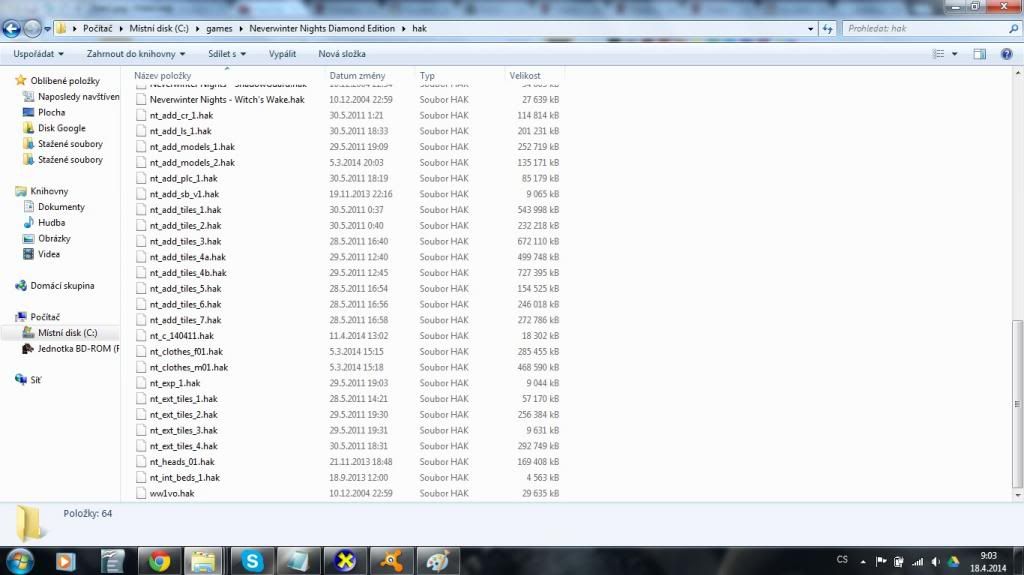Select Dokumenty library in the sidebar
The height and width of the screenshot is (575, 1024).
click(61, 206)
